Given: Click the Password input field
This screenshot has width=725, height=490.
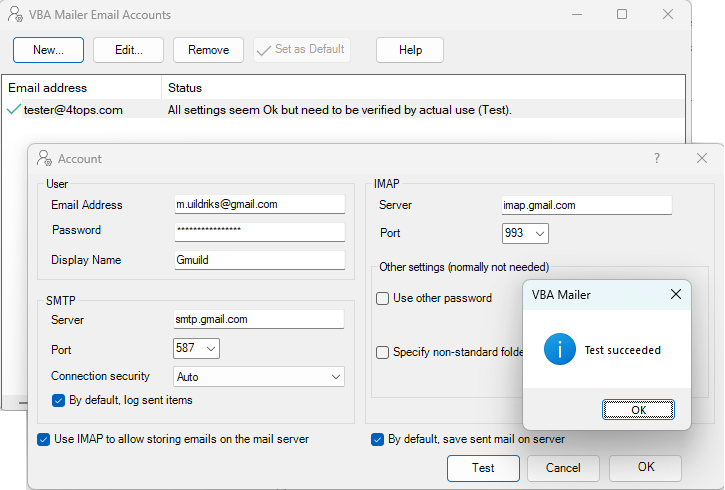Looking at the screenshot, I should [260, 232].
